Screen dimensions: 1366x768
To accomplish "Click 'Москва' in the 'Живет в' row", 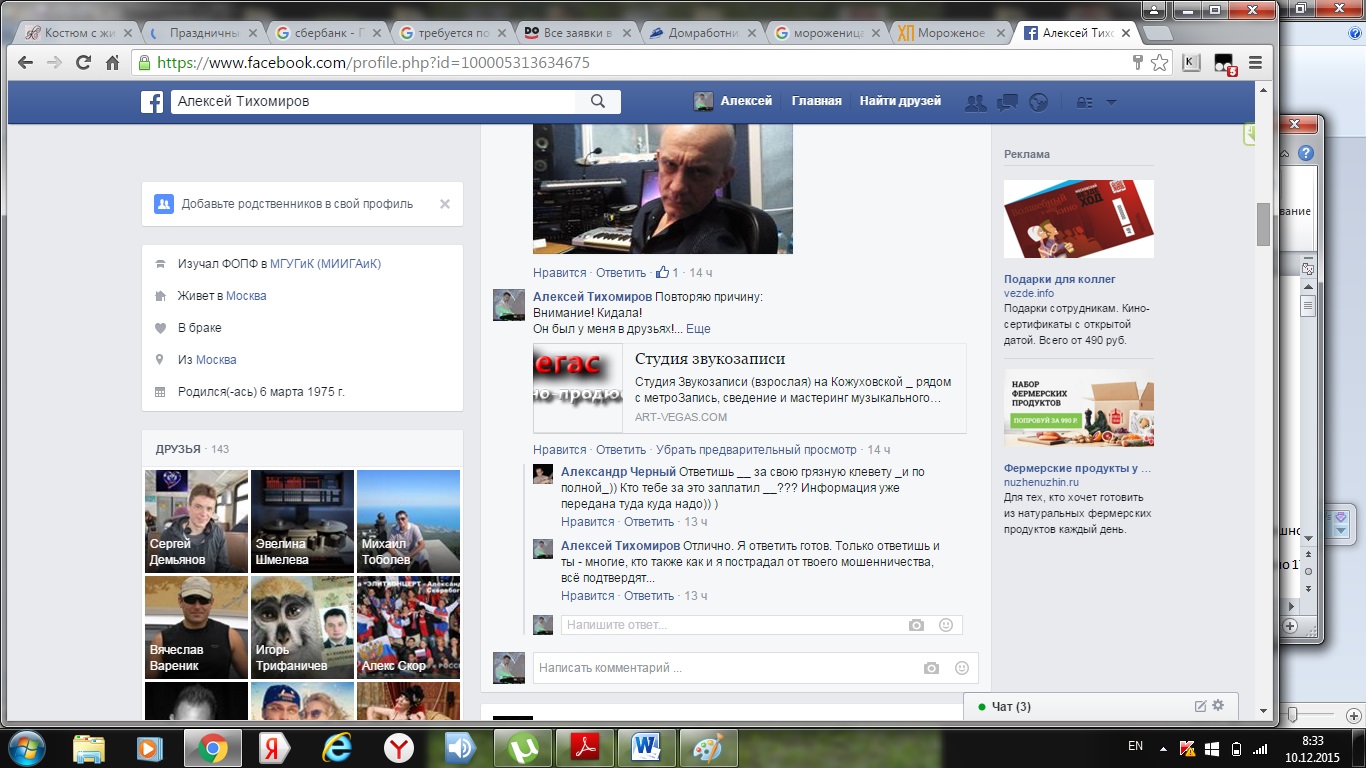I will 246,296.
